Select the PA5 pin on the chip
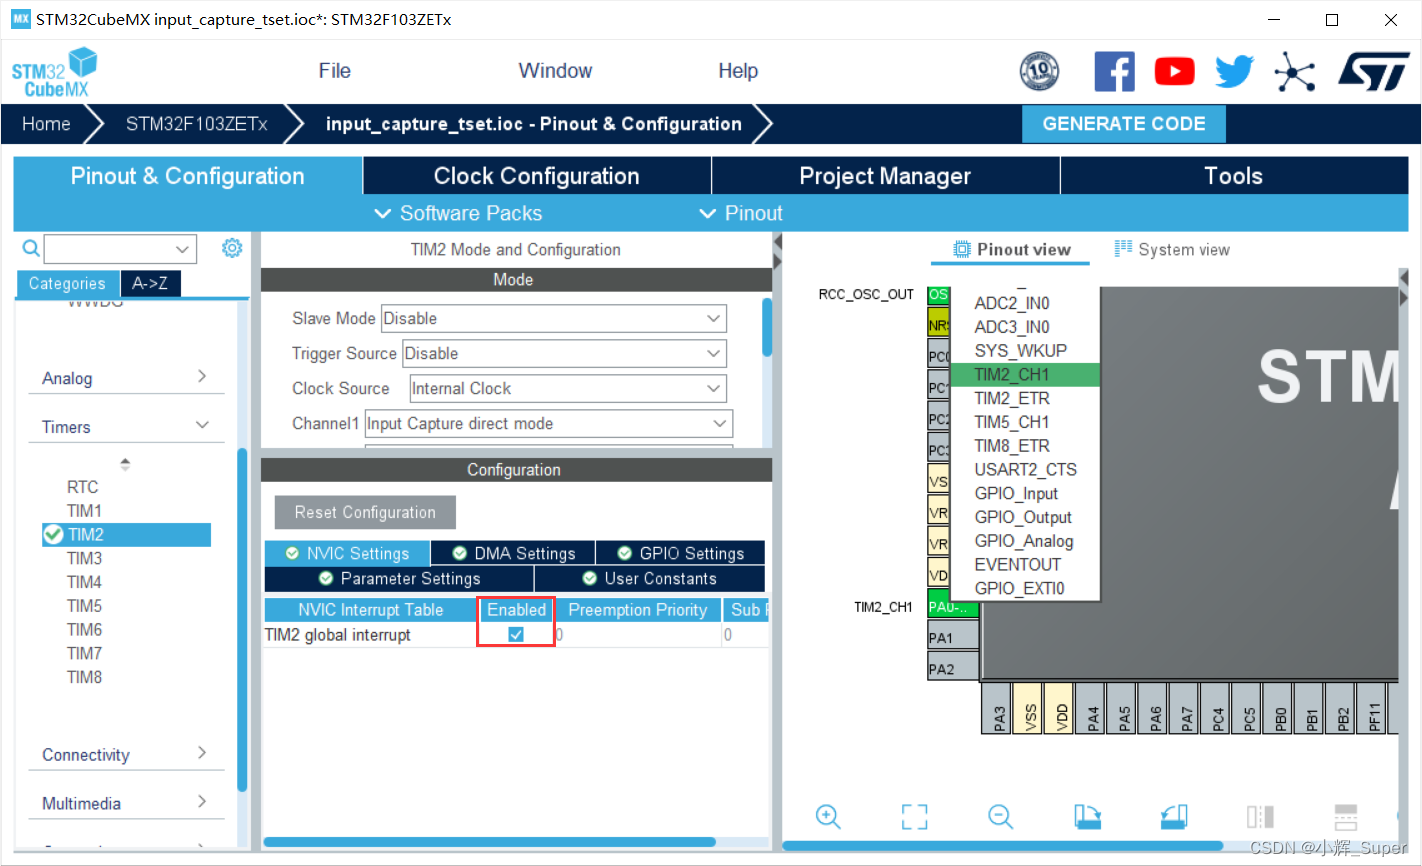Screen dimensions: 1422x866 point(1121,709)
